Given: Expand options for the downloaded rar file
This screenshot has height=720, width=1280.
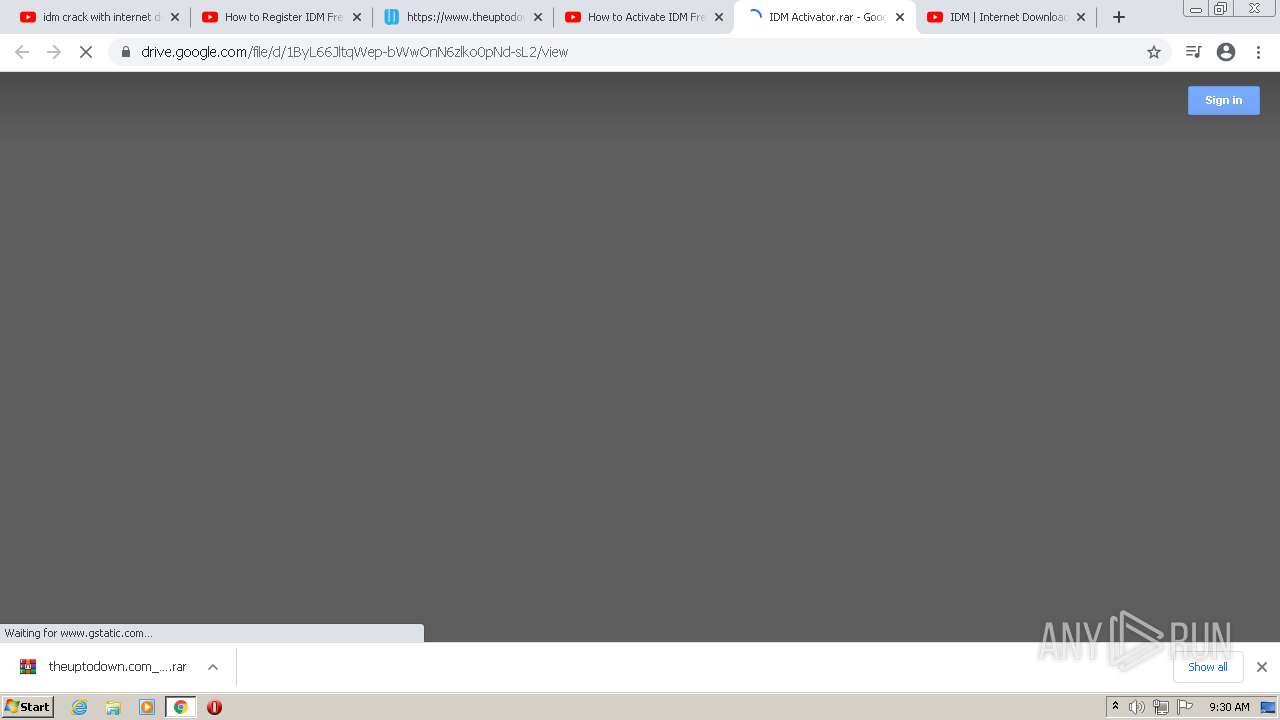Looking at the screenshot, I should (x=213, y=667).
